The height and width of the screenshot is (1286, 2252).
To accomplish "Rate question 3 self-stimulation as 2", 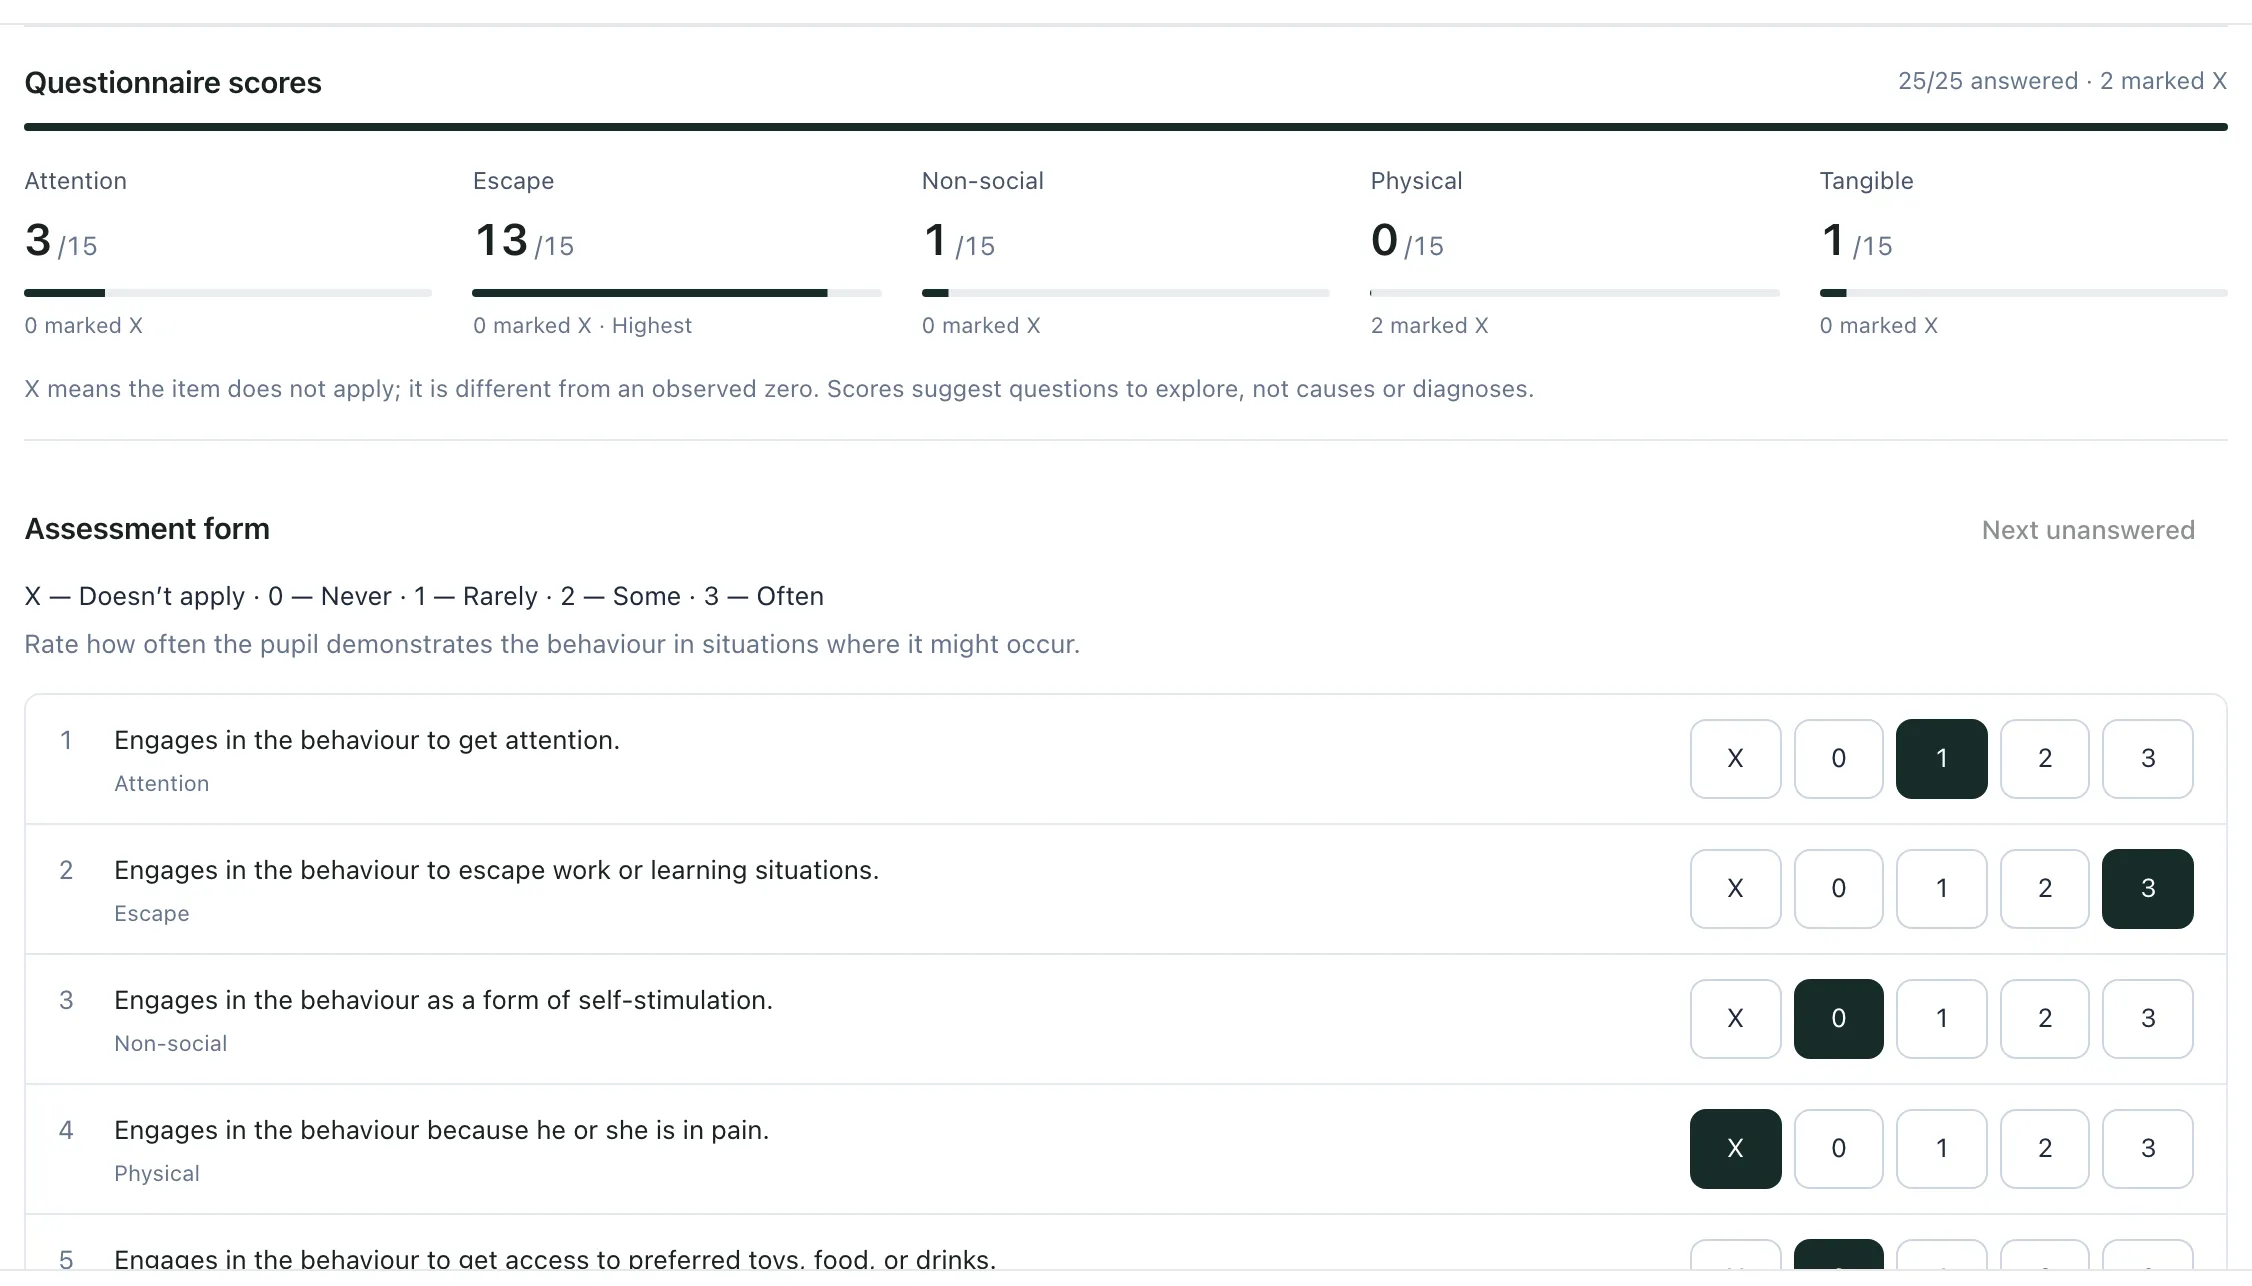I will tap(2044, 1019).
